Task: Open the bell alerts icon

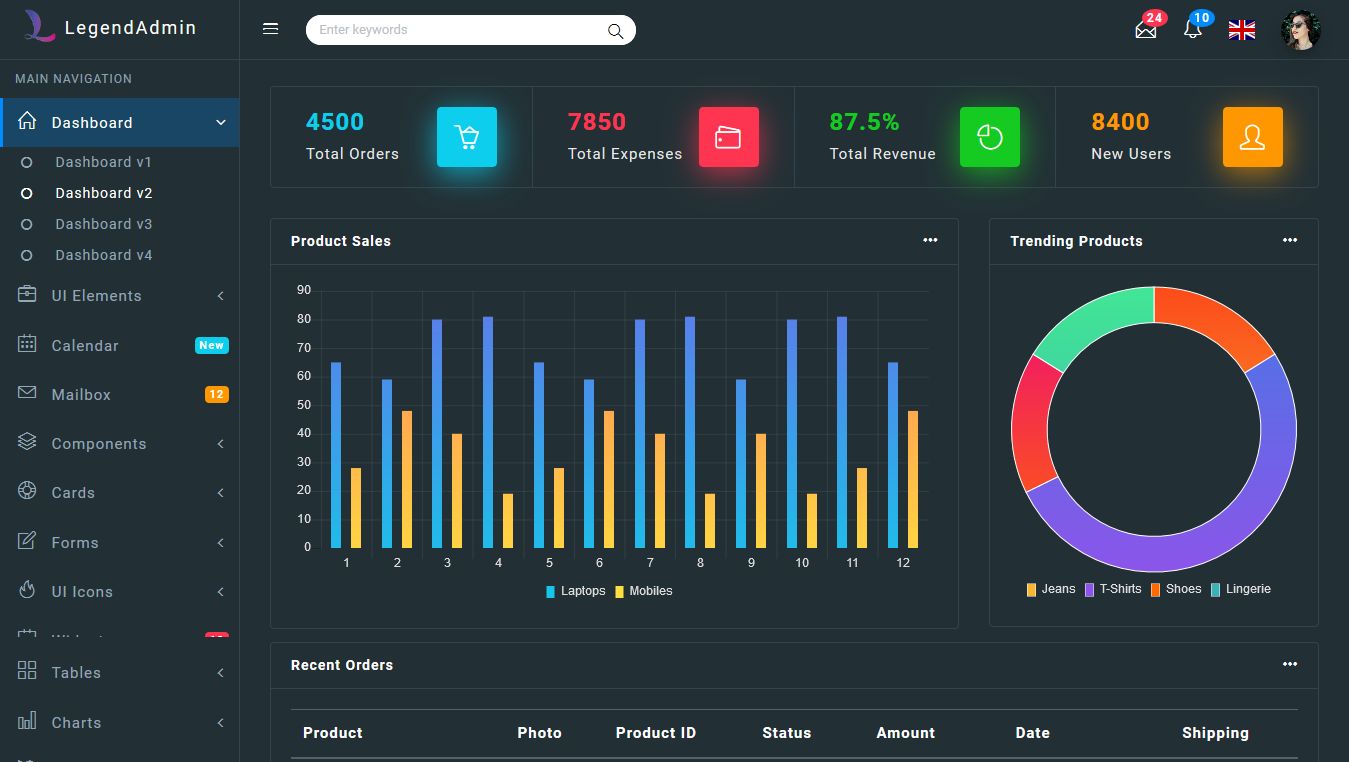Action: pyautogui.click(x=1192, y=30)
